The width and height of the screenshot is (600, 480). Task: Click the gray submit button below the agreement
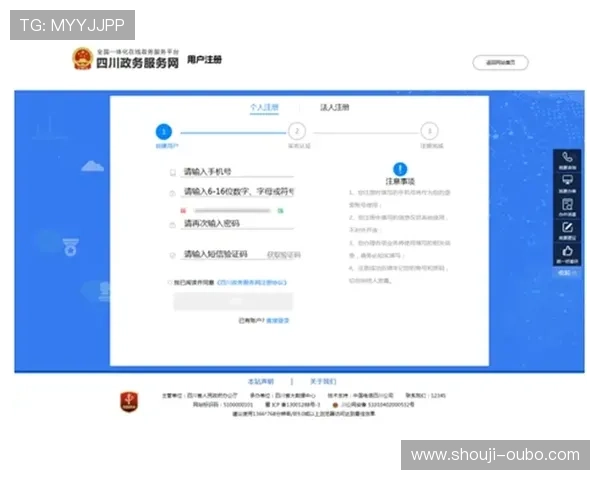point(233,301)
